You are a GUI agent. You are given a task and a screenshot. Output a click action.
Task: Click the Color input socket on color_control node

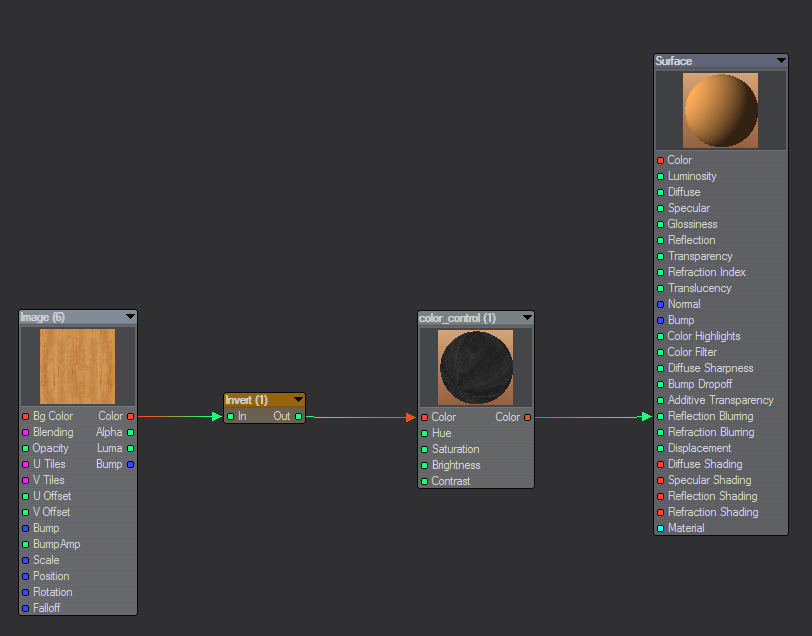[x=424, y=417]
